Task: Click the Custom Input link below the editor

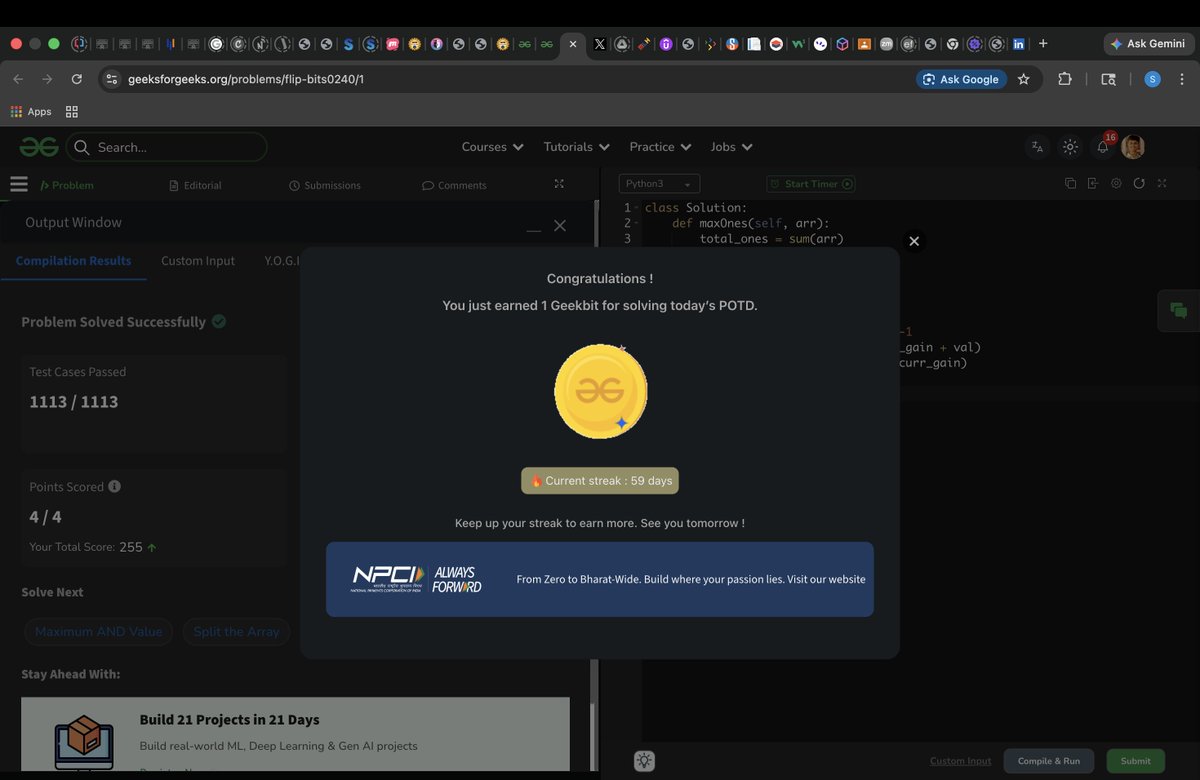Action: coord(960,761)
